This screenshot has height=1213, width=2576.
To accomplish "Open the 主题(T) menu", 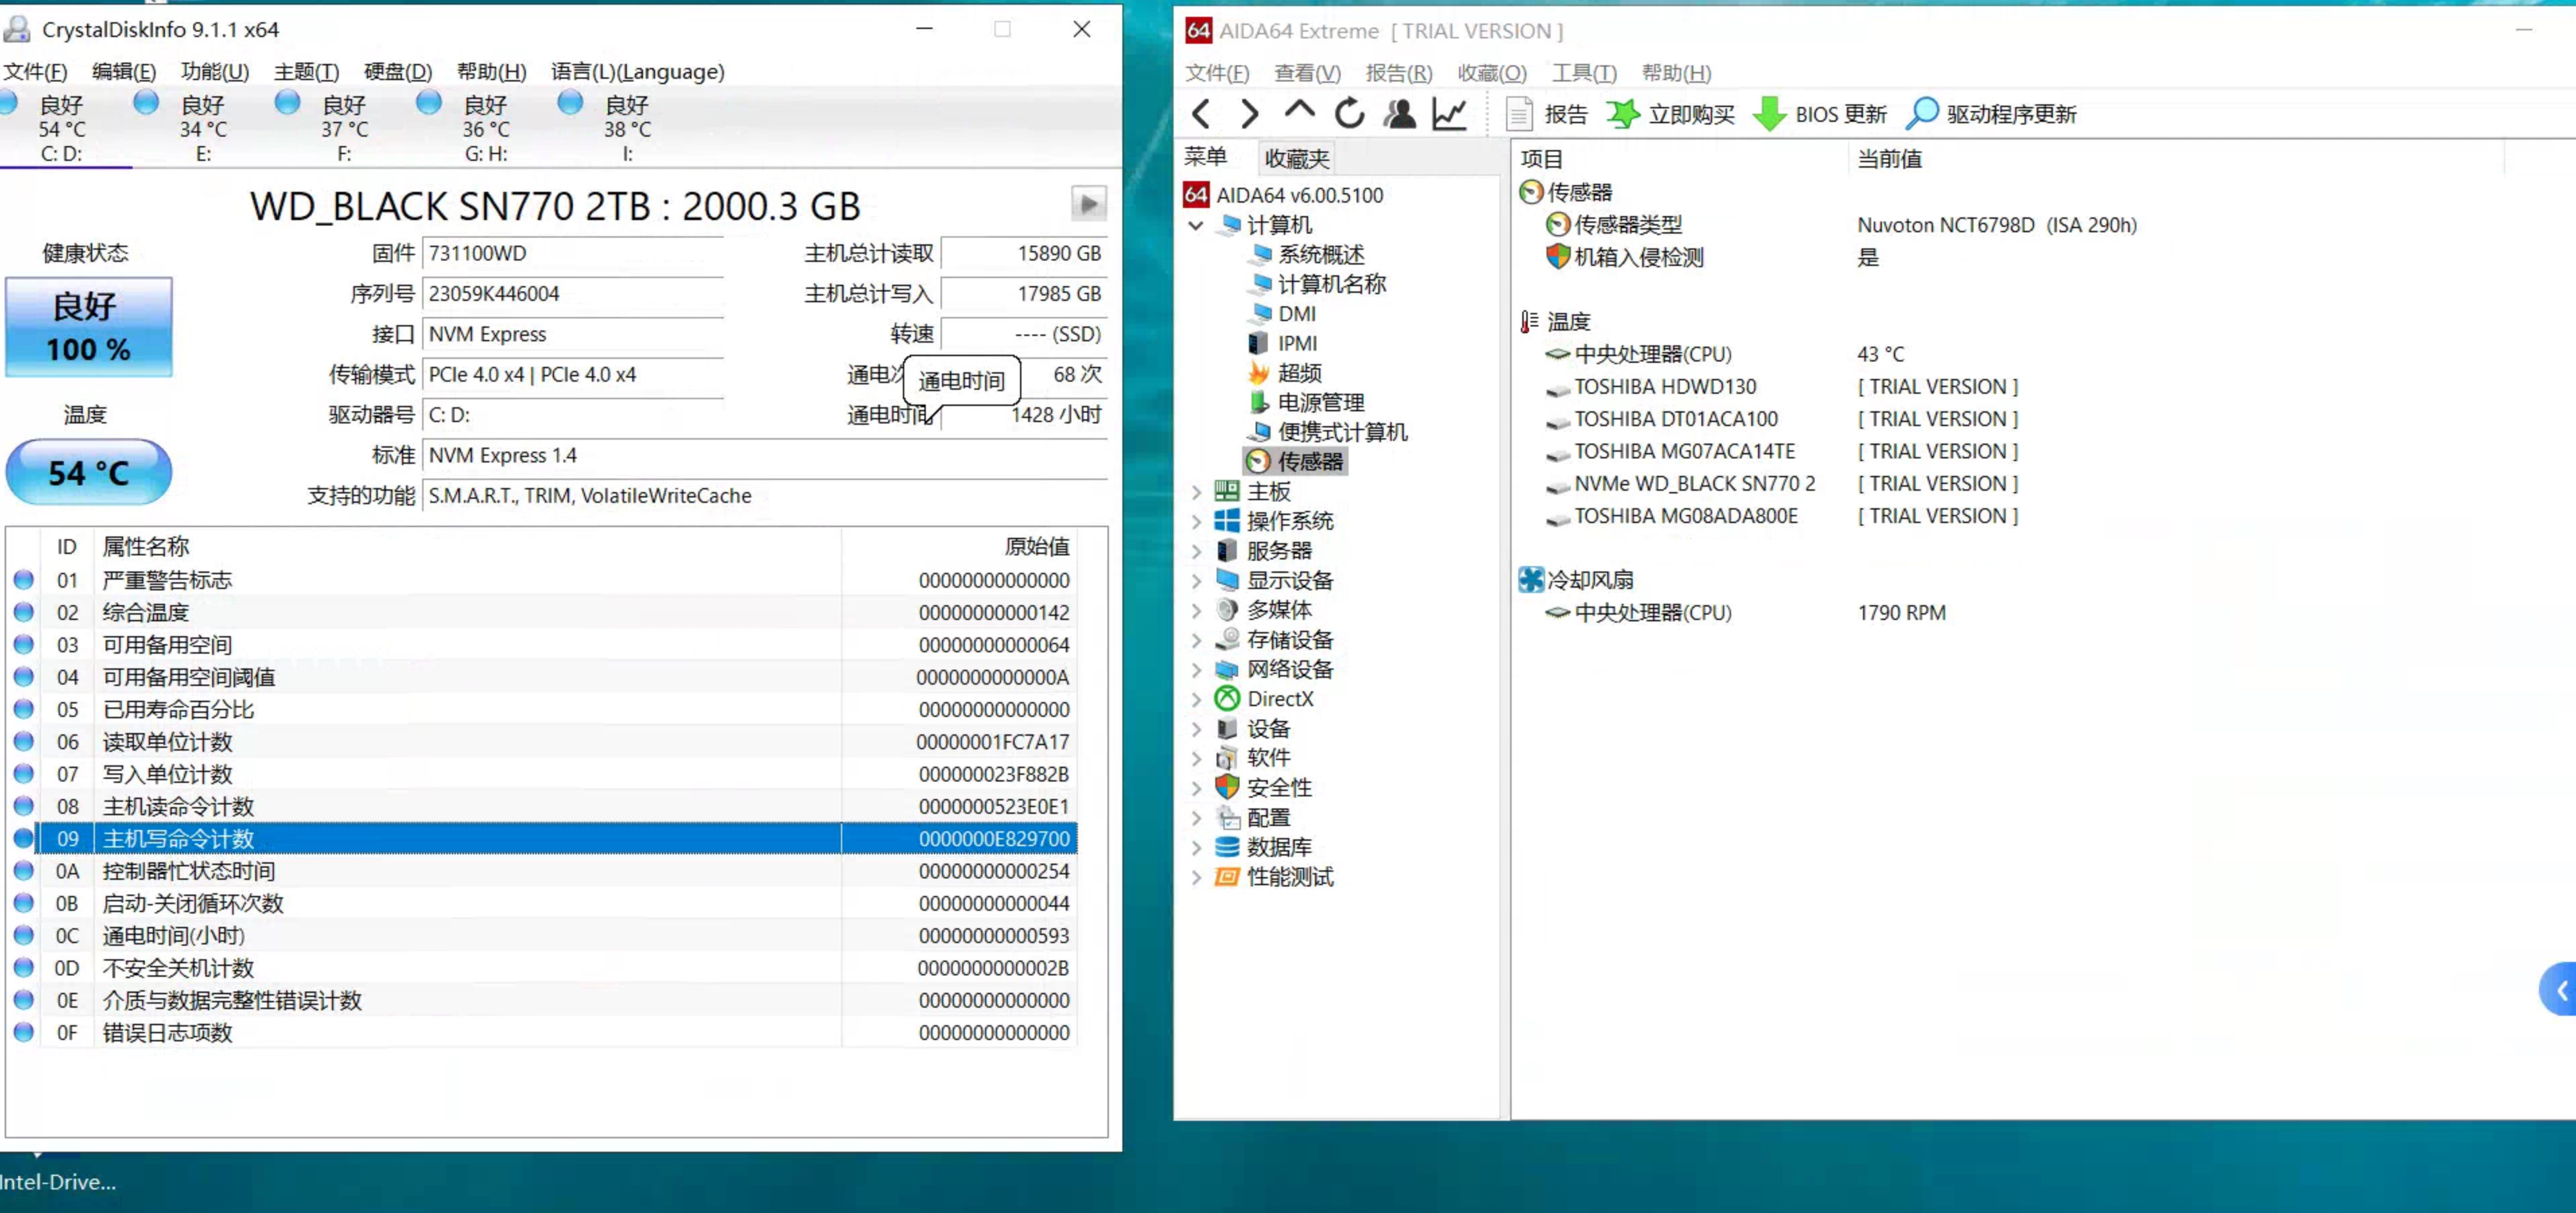I will tap(306, 72).
